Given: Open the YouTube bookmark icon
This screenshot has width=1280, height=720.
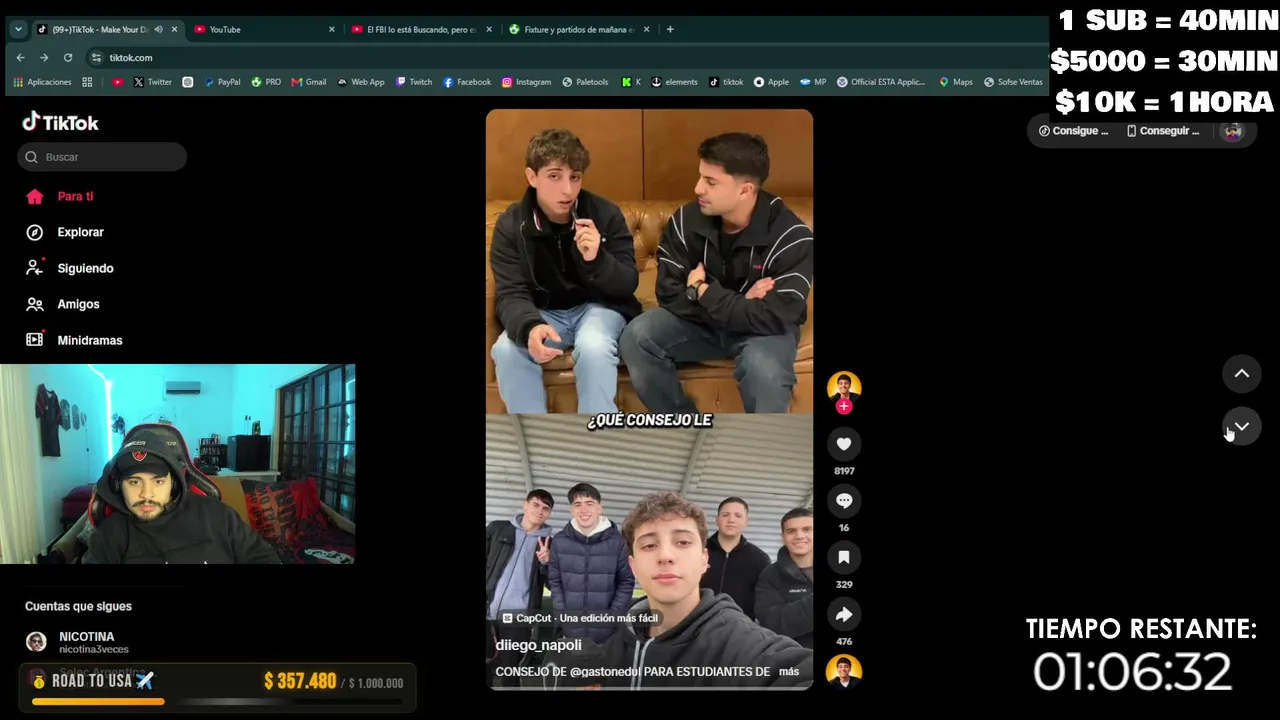Looking at the screenshot, I should 118,82.
